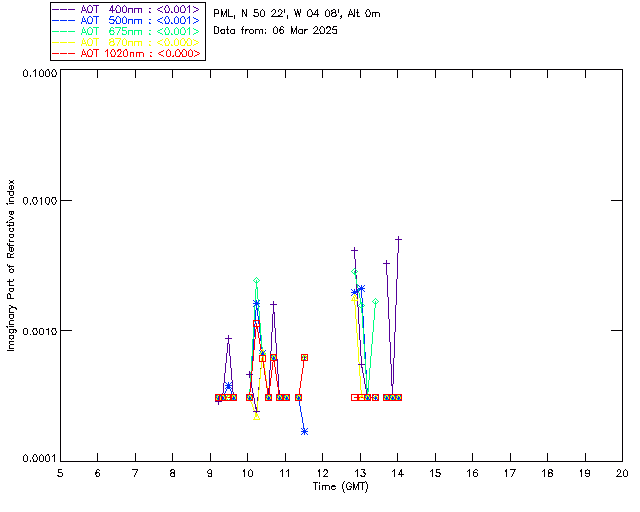Click the x-axis tick label 6
This screenshot has width=640, height=512.
98,473
